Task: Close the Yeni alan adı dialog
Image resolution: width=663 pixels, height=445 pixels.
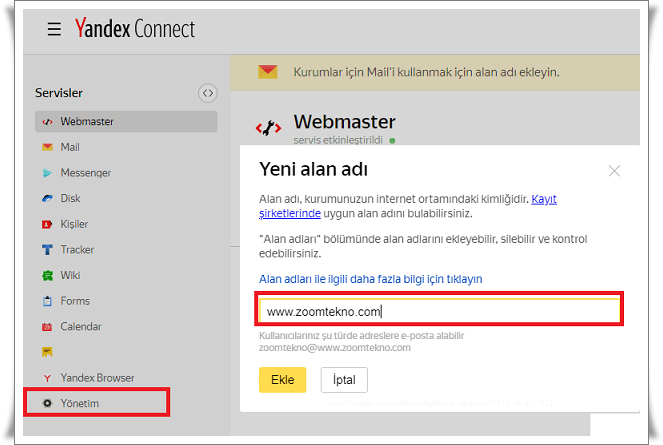Action: coord(614,171)
